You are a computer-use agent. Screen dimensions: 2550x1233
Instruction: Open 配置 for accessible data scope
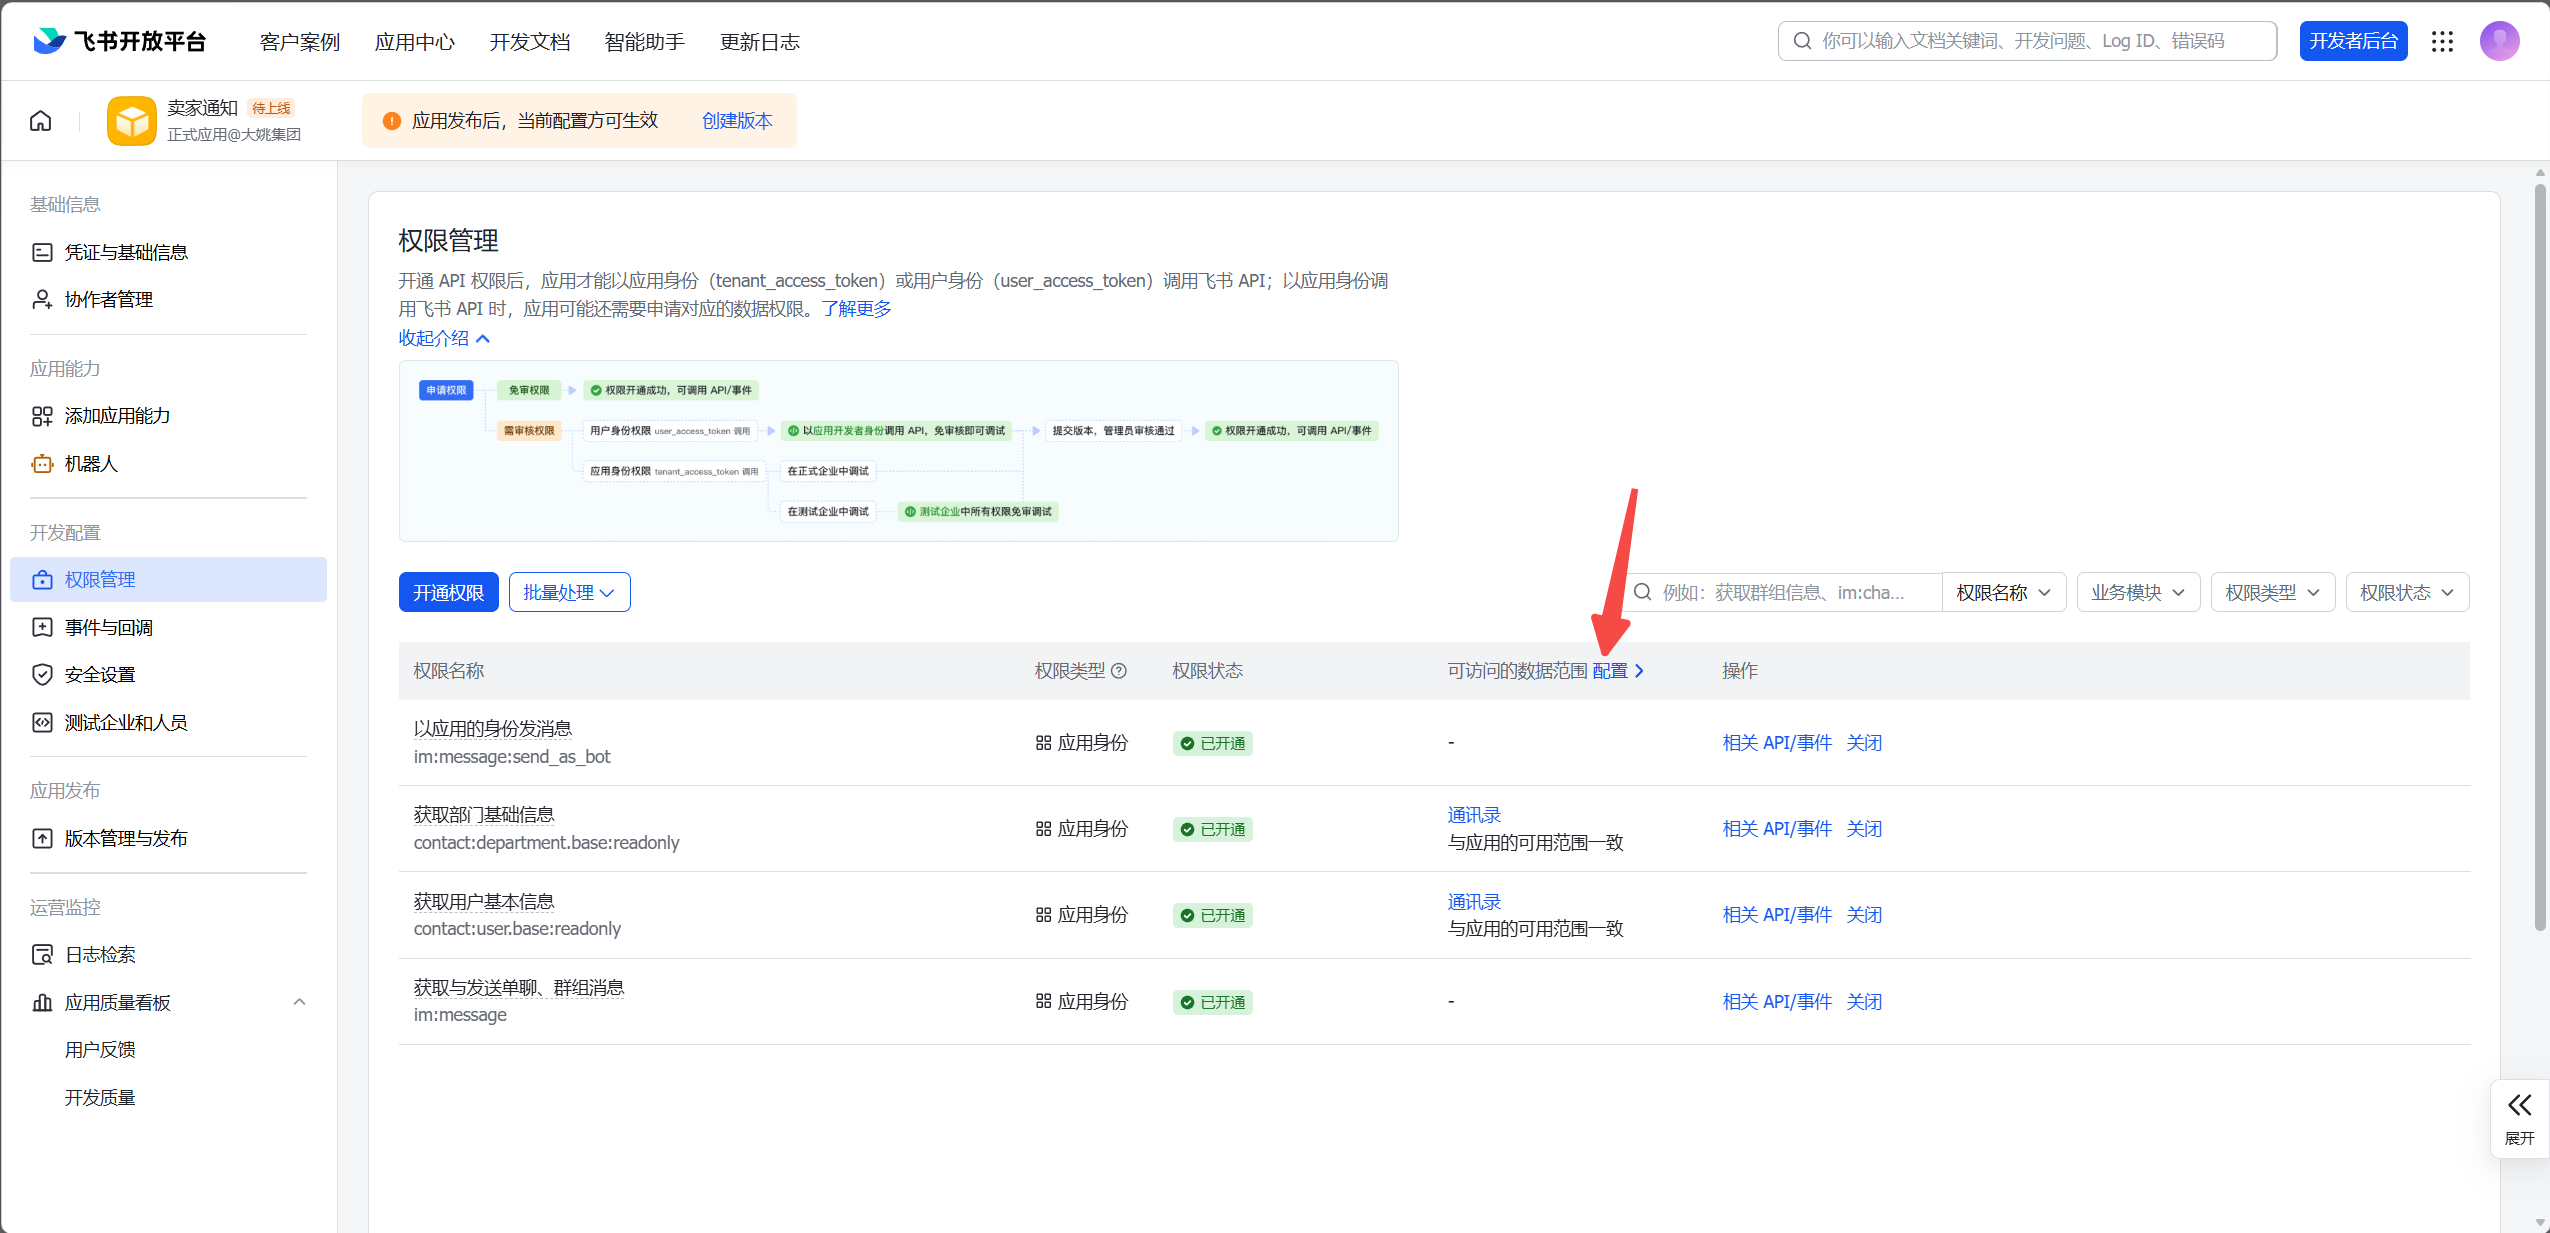coord(1618,671)
